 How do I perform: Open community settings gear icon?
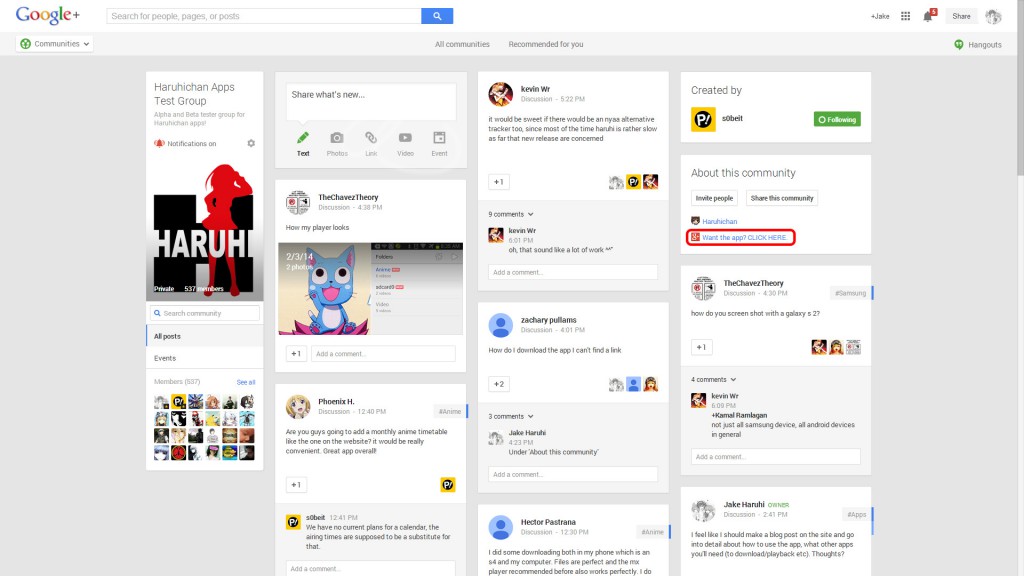click(251, 143)
